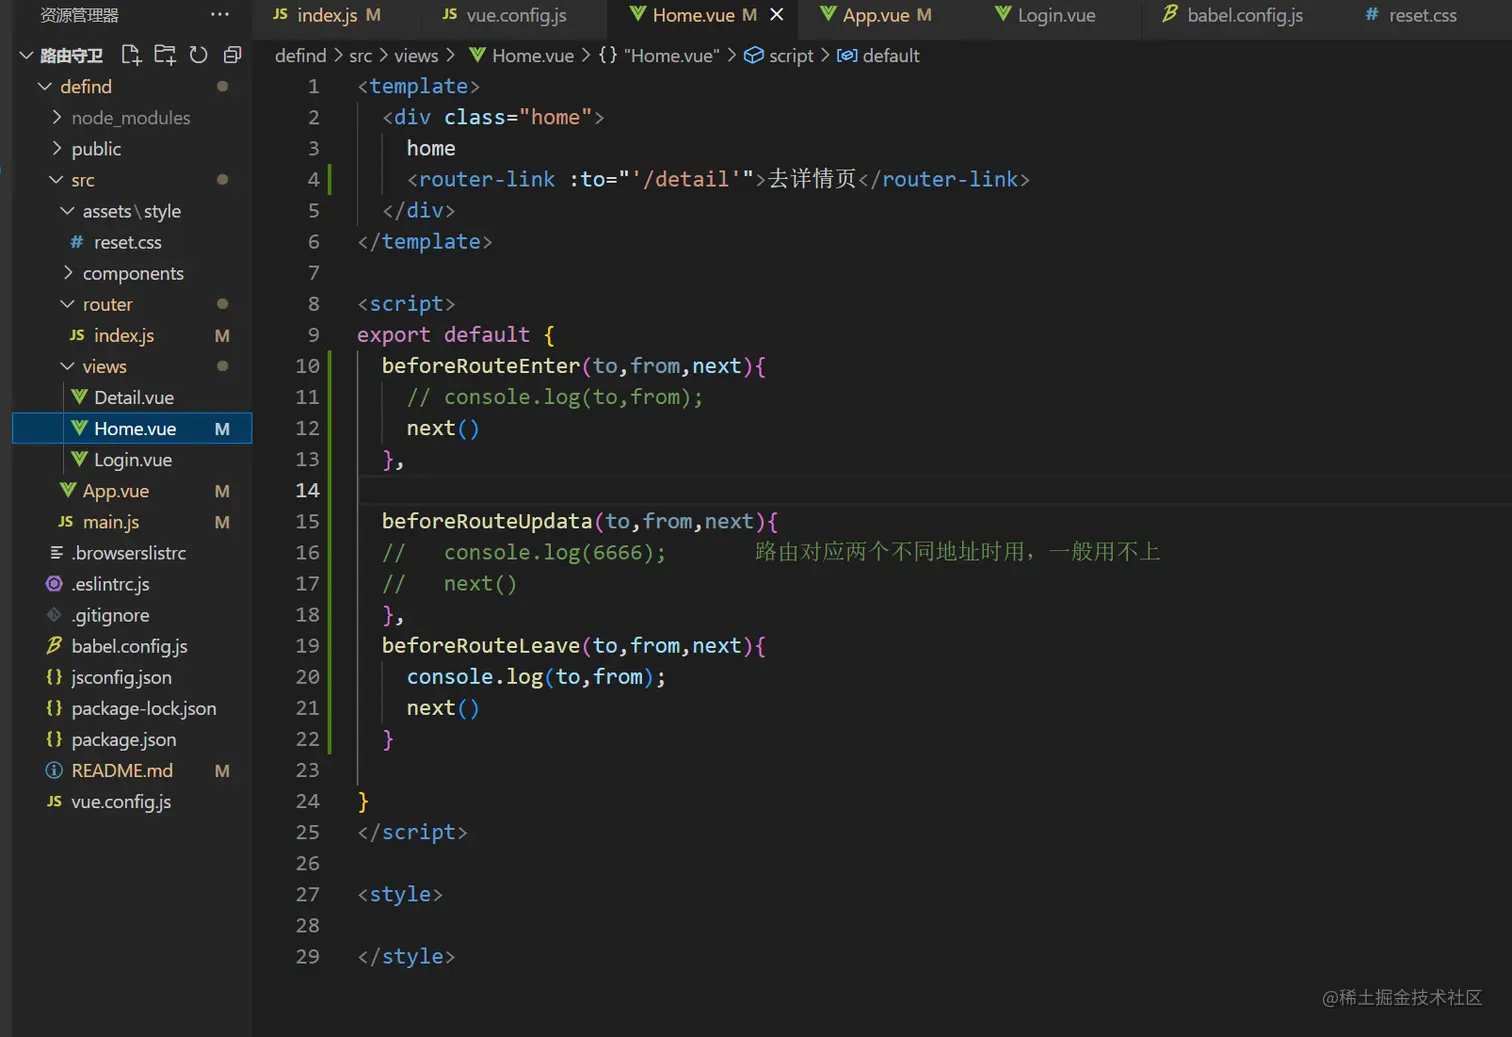Click the cube icon before script in breadcrumb
This screenshot has width=1512, height=1037.
point(754,55)
